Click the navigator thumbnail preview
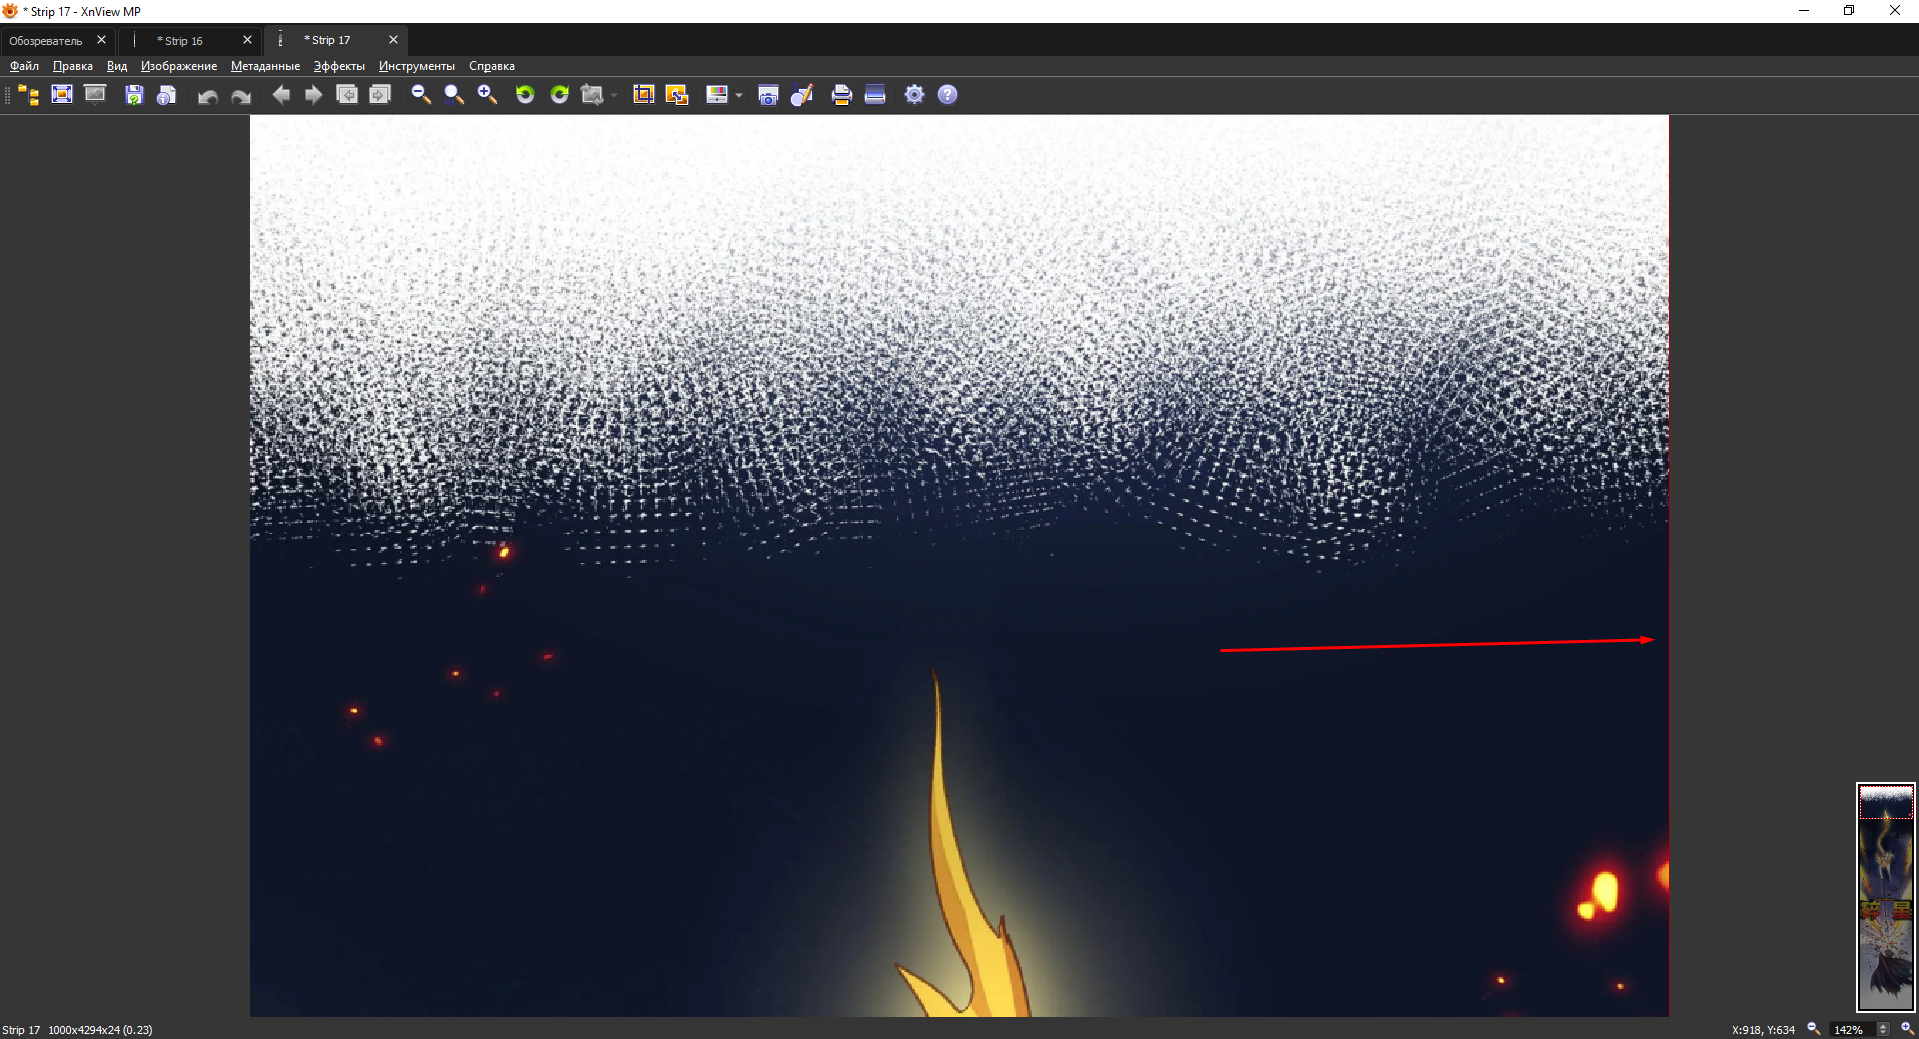The height and width of the screenshot is (1039, 1919). click(x=1886, y=897)
